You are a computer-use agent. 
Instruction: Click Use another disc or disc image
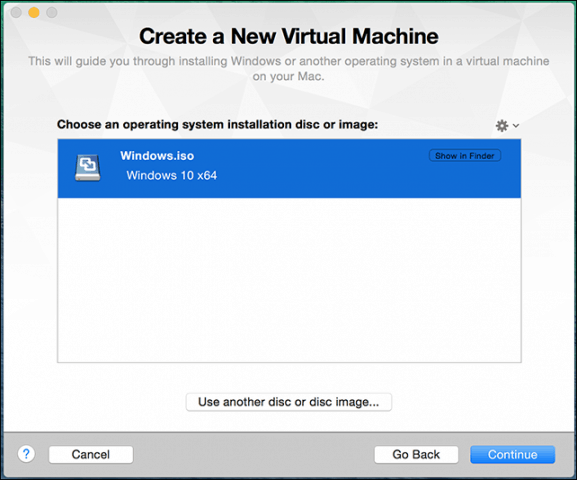pyautogui.click(x=288, y=402)
